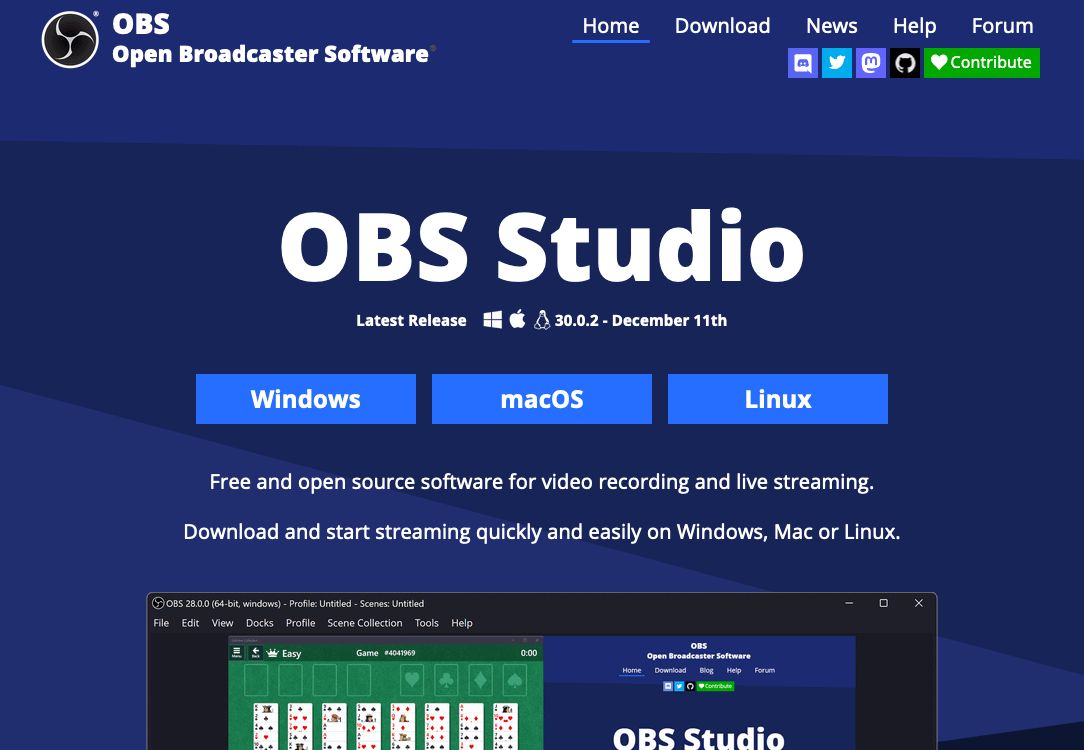
Task: Go to the Home tab in the top navigation
Action: pos(610,26)
